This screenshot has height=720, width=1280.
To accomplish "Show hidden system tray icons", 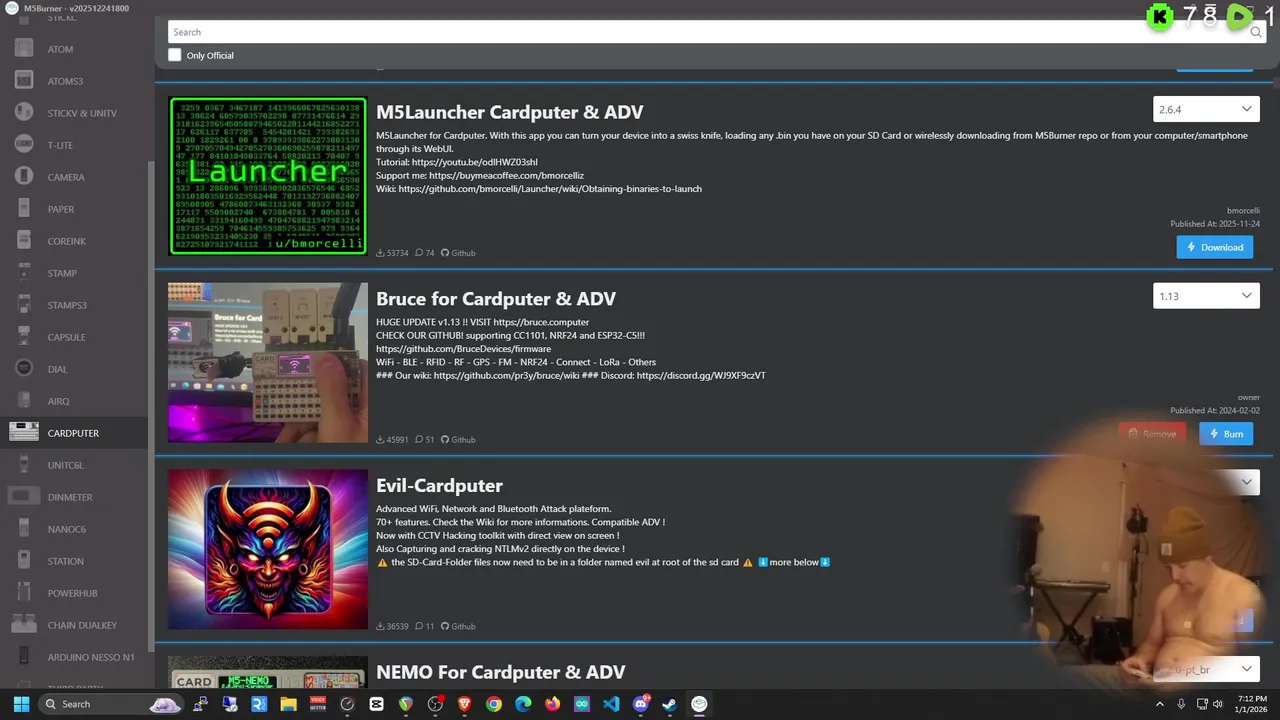I will point(1160,704).
